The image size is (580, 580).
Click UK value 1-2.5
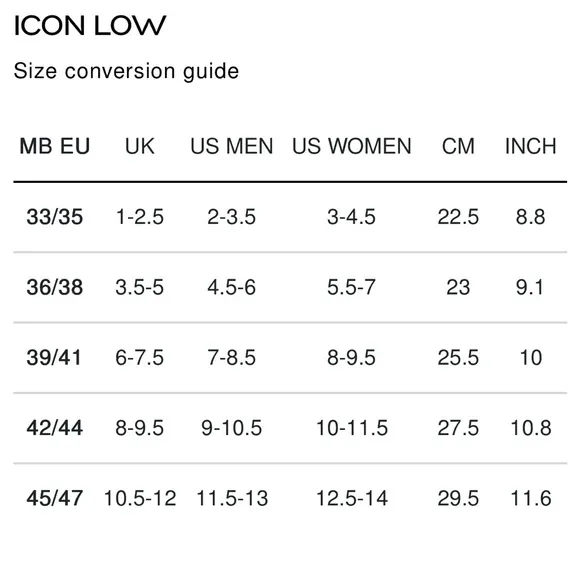pyautogui.click(x=139, y=217)
